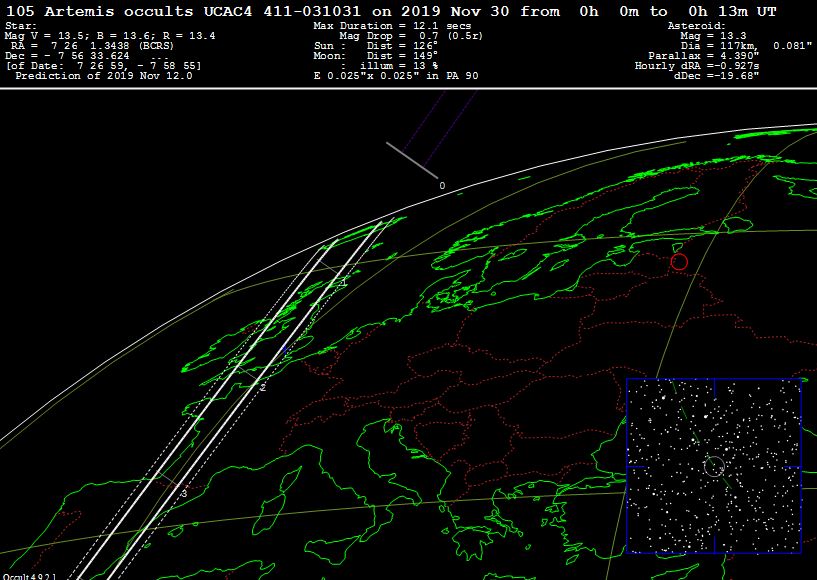Viewport: 817px width, 580px height.
Task: Click the "Max Duration = 12.1 secs" text
Action: click(382, 26)
